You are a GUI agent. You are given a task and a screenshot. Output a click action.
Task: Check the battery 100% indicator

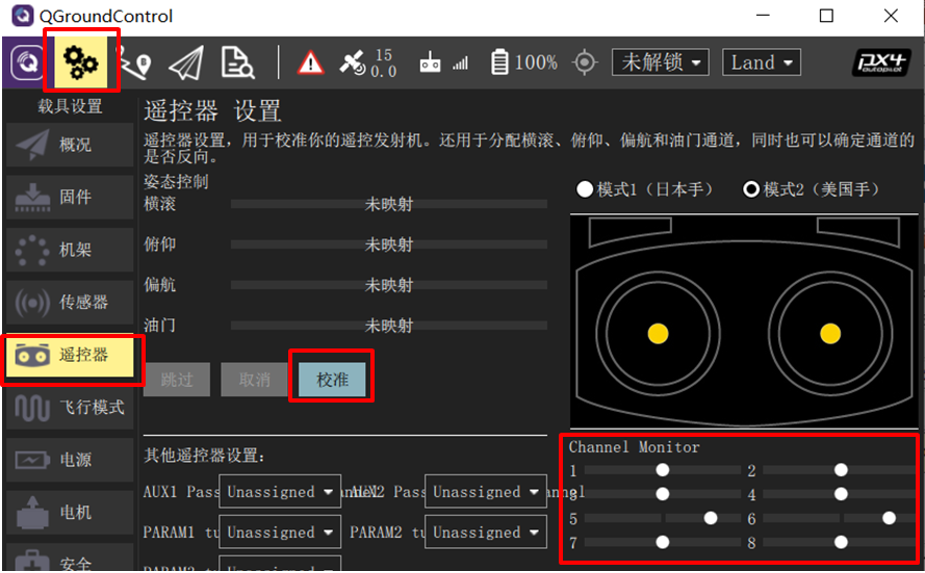[524, 63]
